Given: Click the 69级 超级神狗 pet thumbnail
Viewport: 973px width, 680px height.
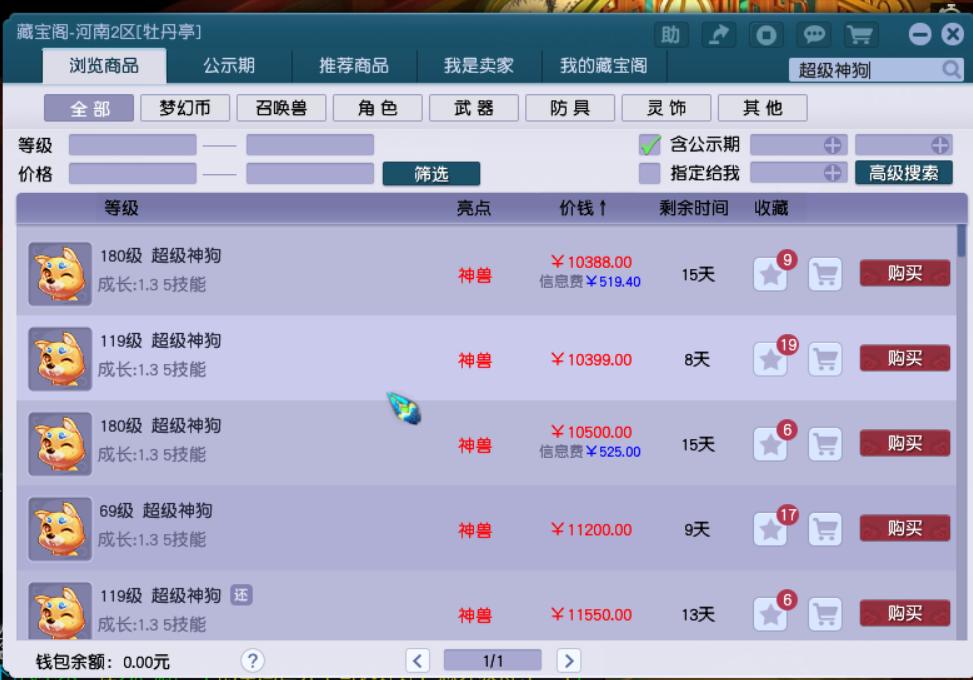Looking at the screenshot, I should pyautogui.click(x=60, y=528).
